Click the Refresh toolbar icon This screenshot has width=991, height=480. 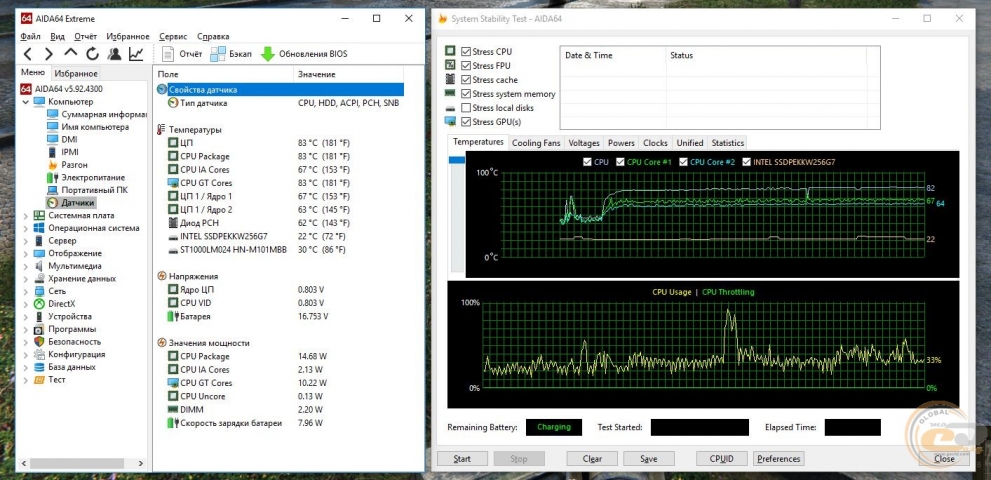92,54
